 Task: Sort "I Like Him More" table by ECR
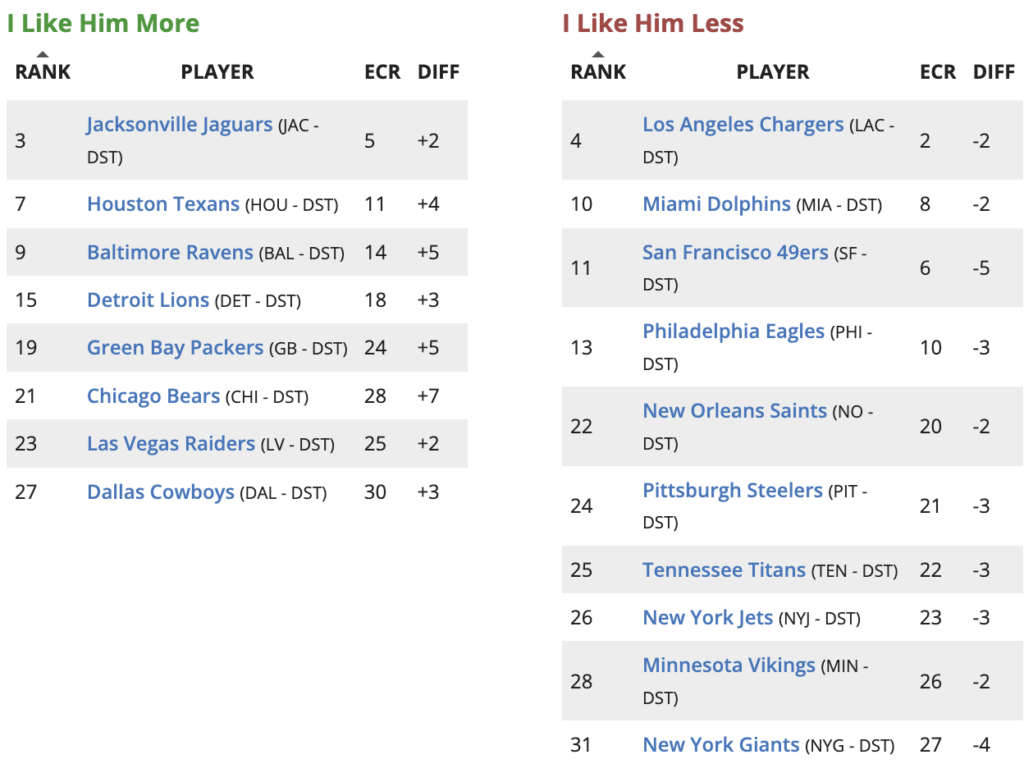[382, 72]
